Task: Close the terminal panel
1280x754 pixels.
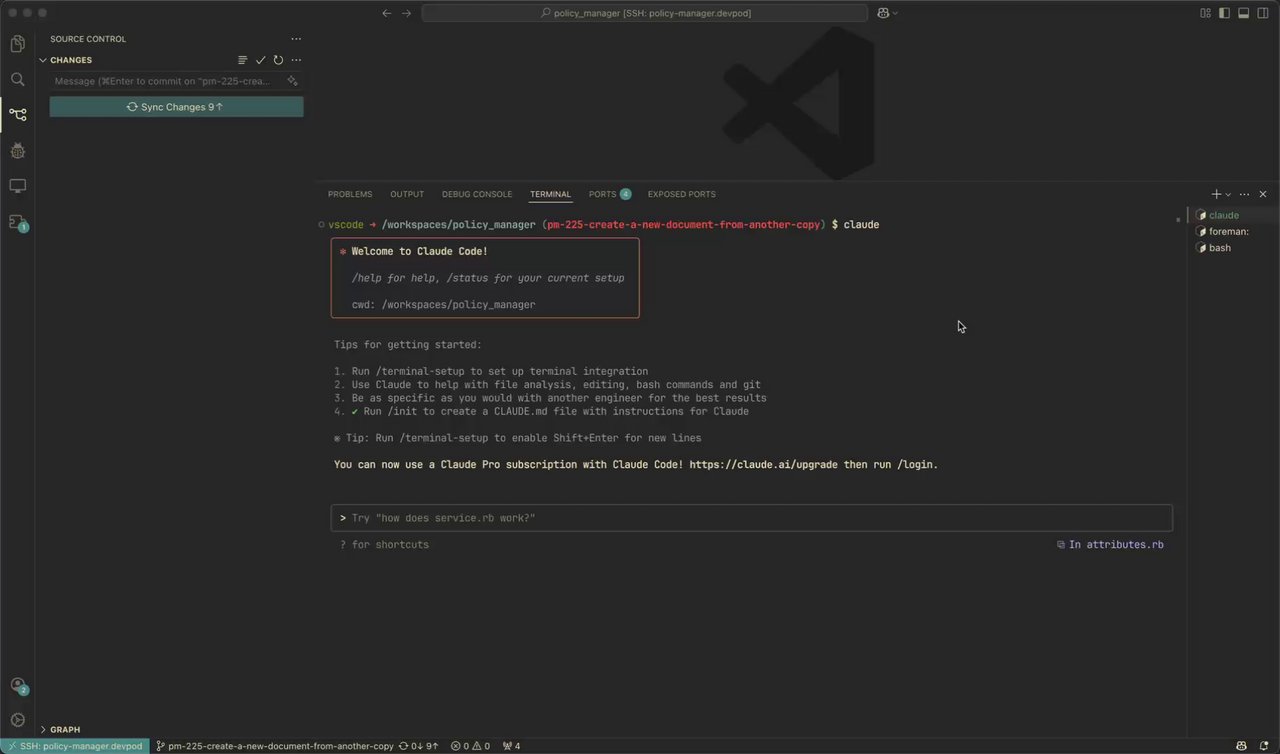Action: [1263, 194]
